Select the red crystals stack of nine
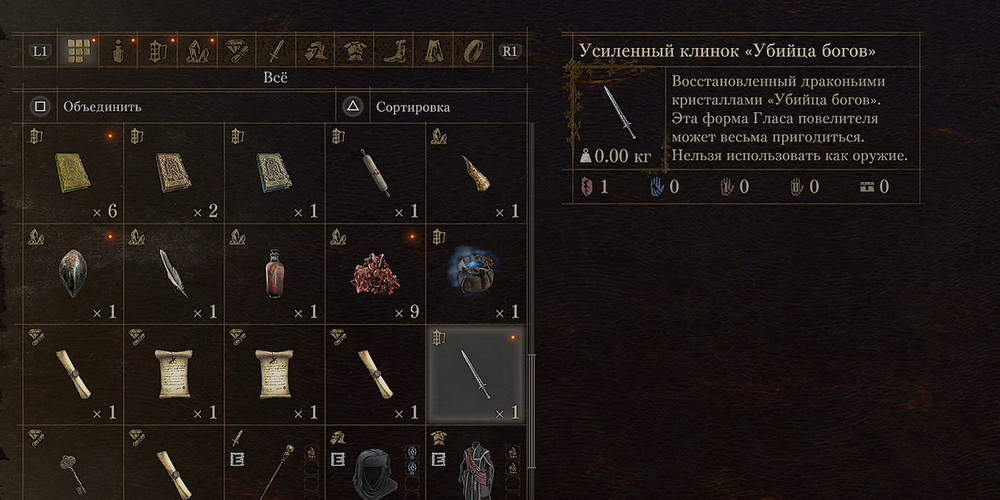Viewport: 1000px width, 500px height. pos(376,274)
